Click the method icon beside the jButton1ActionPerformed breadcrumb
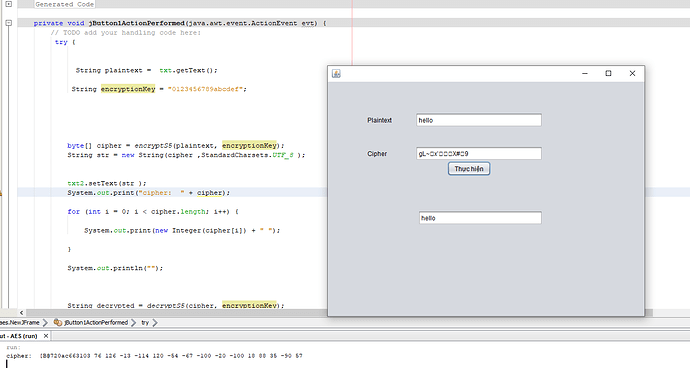The height and width of the screenshot is (369, 690). 58,322
